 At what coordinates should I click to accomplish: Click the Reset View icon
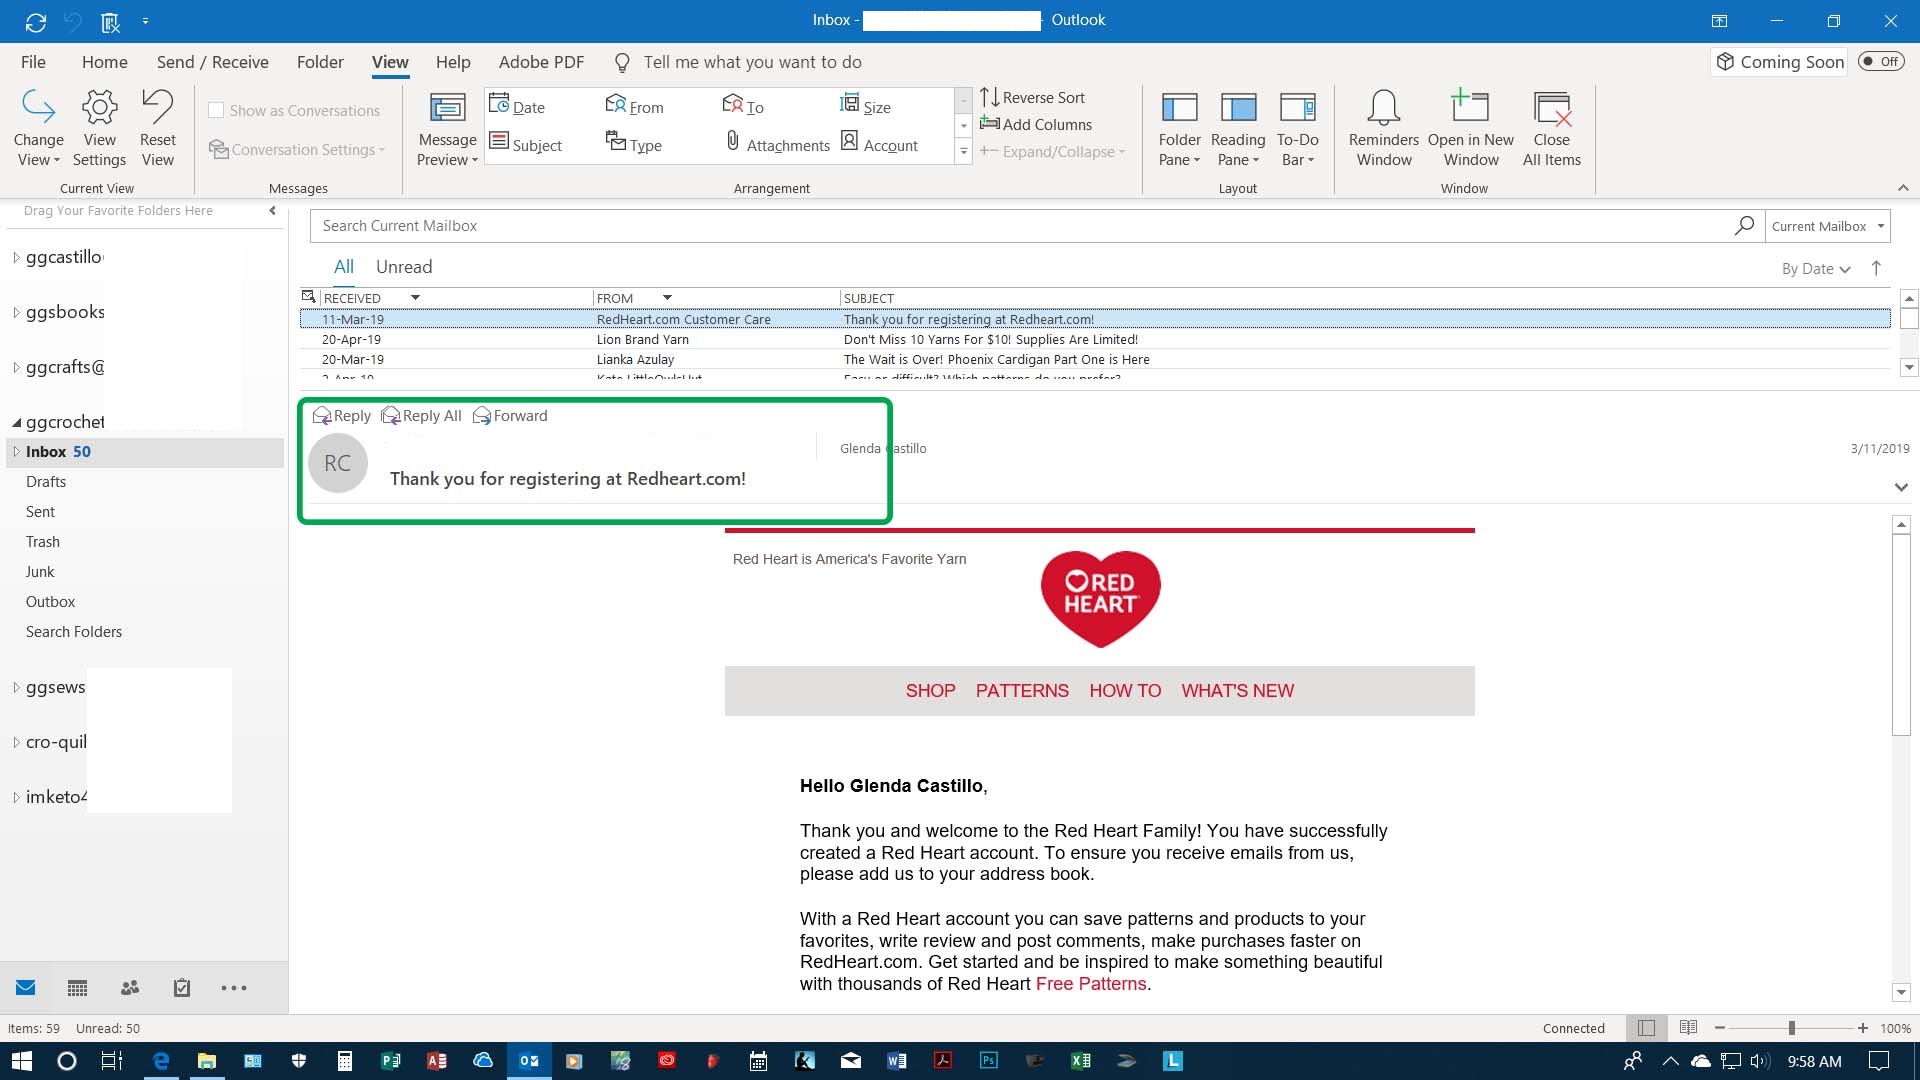tap(157, 108)
